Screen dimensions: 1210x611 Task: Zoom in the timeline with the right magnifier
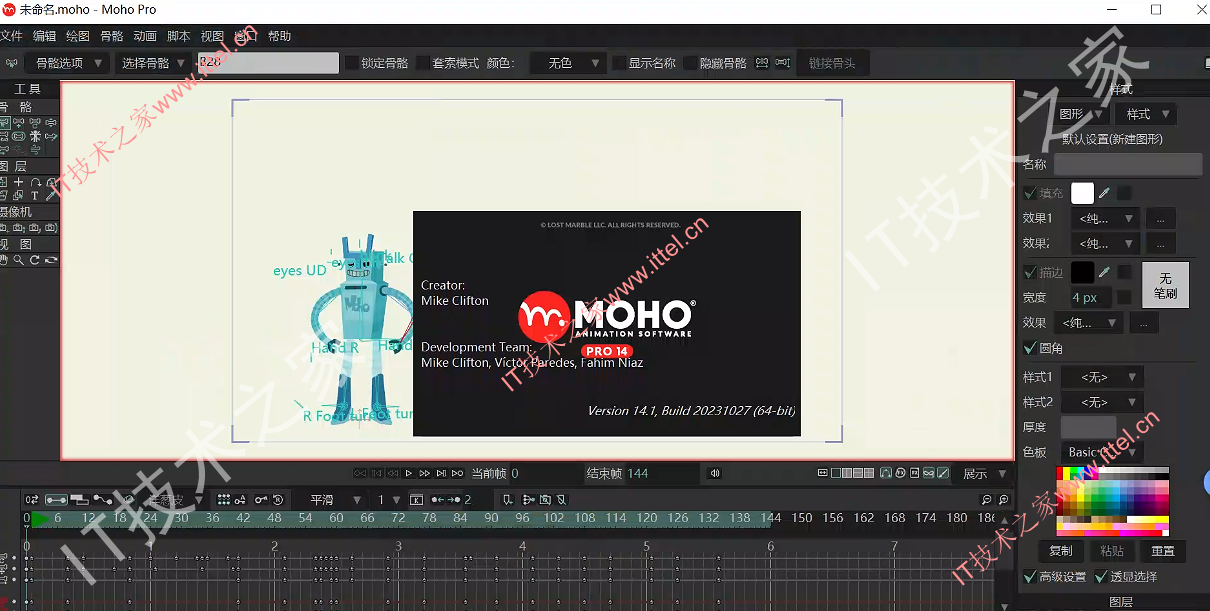(x=1003, y=499)
